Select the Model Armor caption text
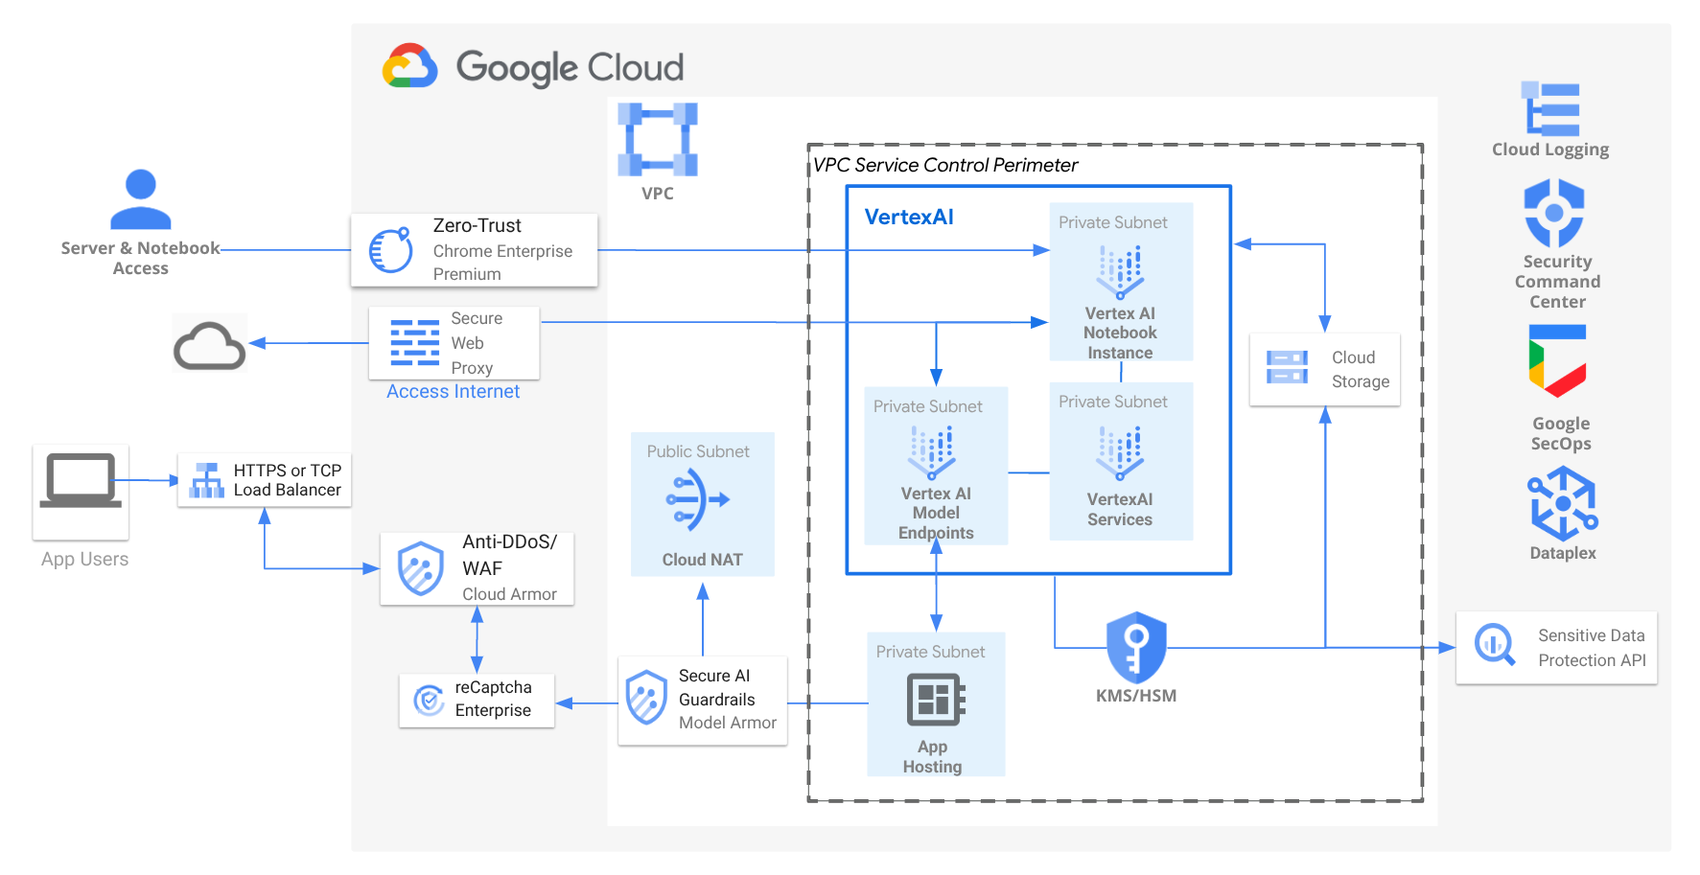The image size is (1700, 875). click(728, 723)
